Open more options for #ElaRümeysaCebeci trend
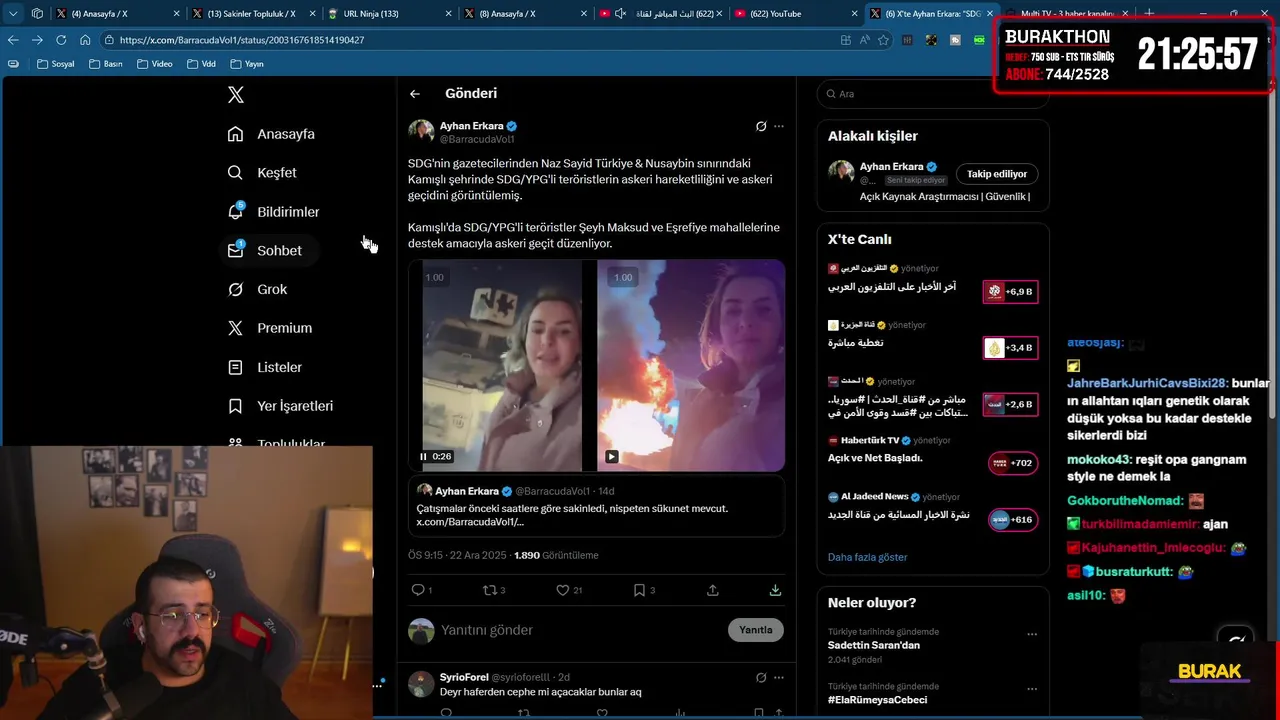The image size is (1280, 720). click(x=1032, y=689)
